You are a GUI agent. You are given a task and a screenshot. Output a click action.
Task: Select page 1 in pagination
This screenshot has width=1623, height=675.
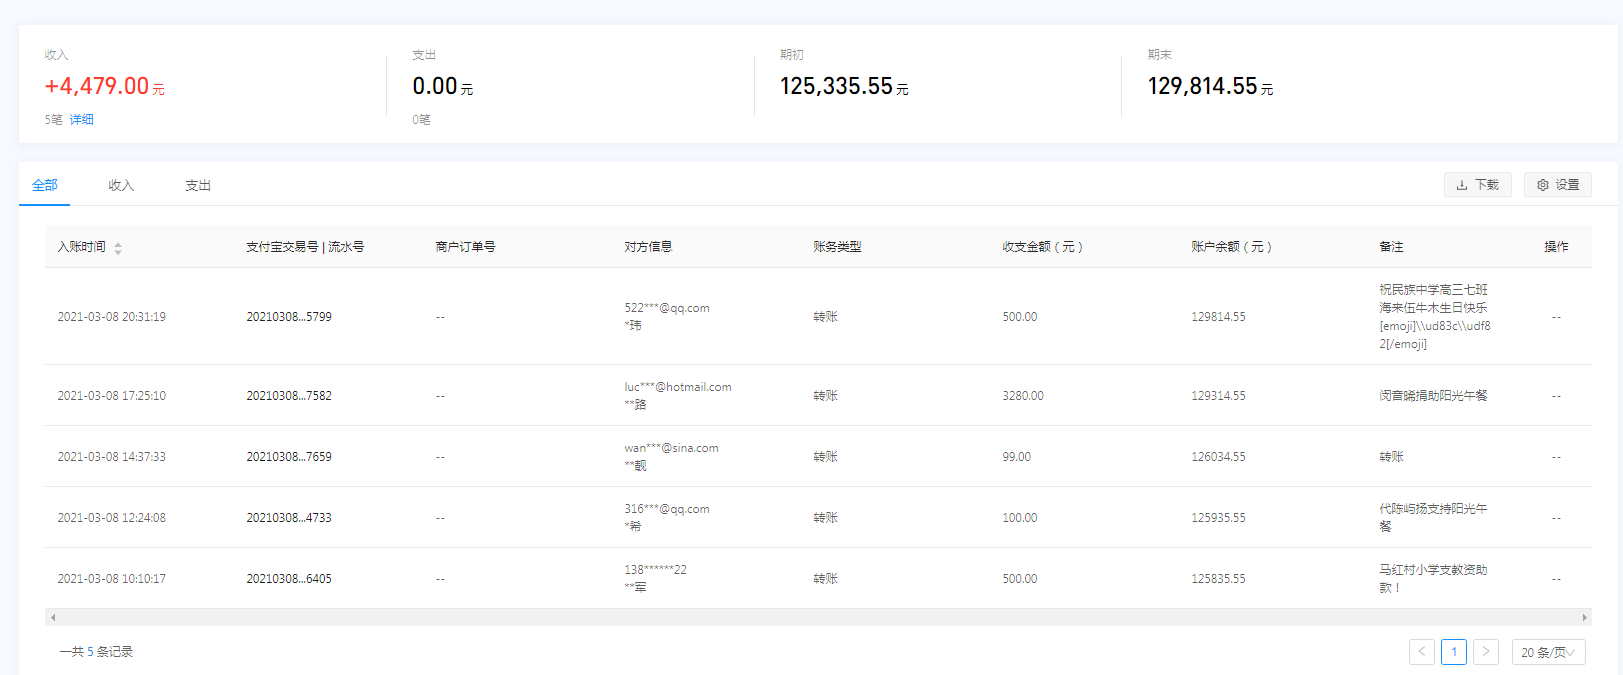(x=1454, y=652)
